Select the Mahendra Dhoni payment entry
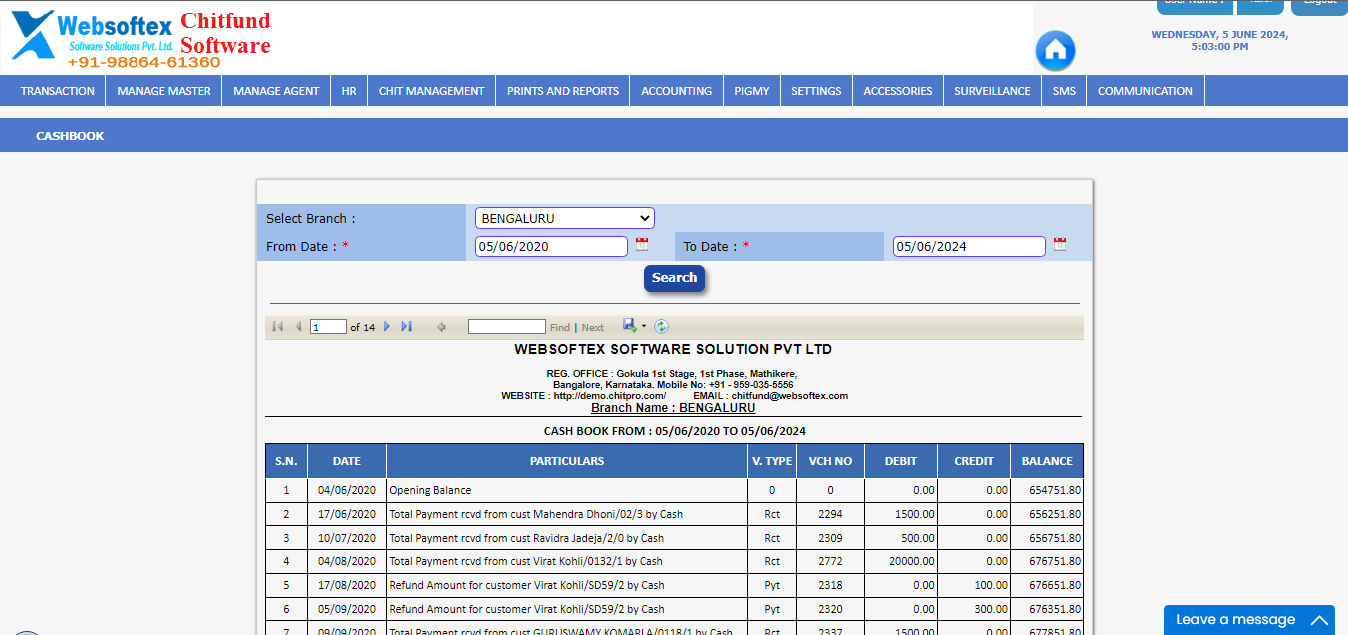This screenshot has height=635, width=1348. point(536,514)
